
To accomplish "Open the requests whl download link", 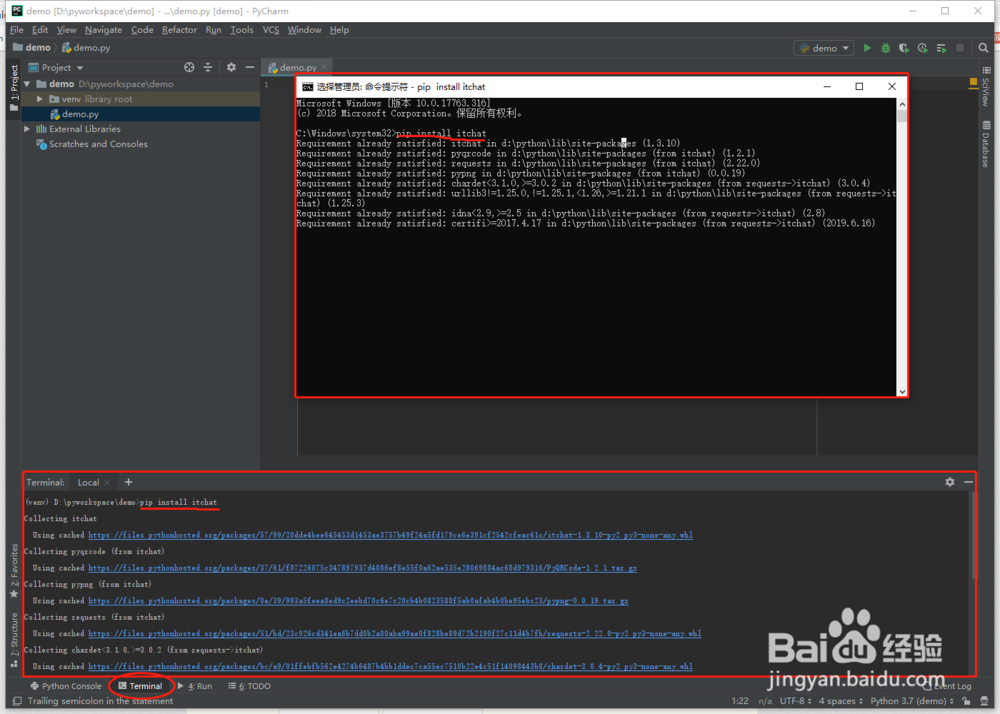I will point(395,634).
